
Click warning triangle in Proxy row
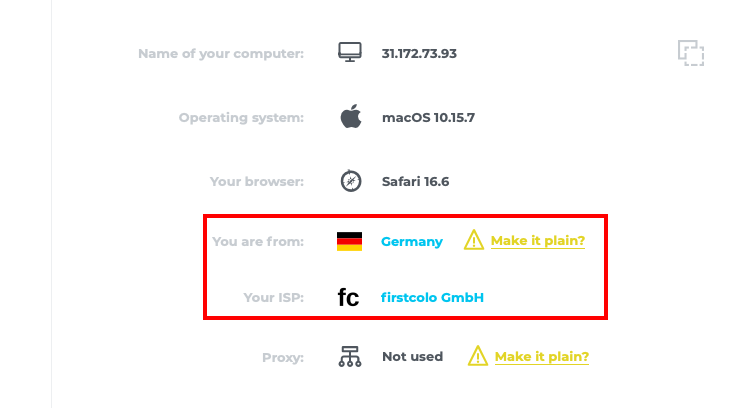(x=477, y=356)
